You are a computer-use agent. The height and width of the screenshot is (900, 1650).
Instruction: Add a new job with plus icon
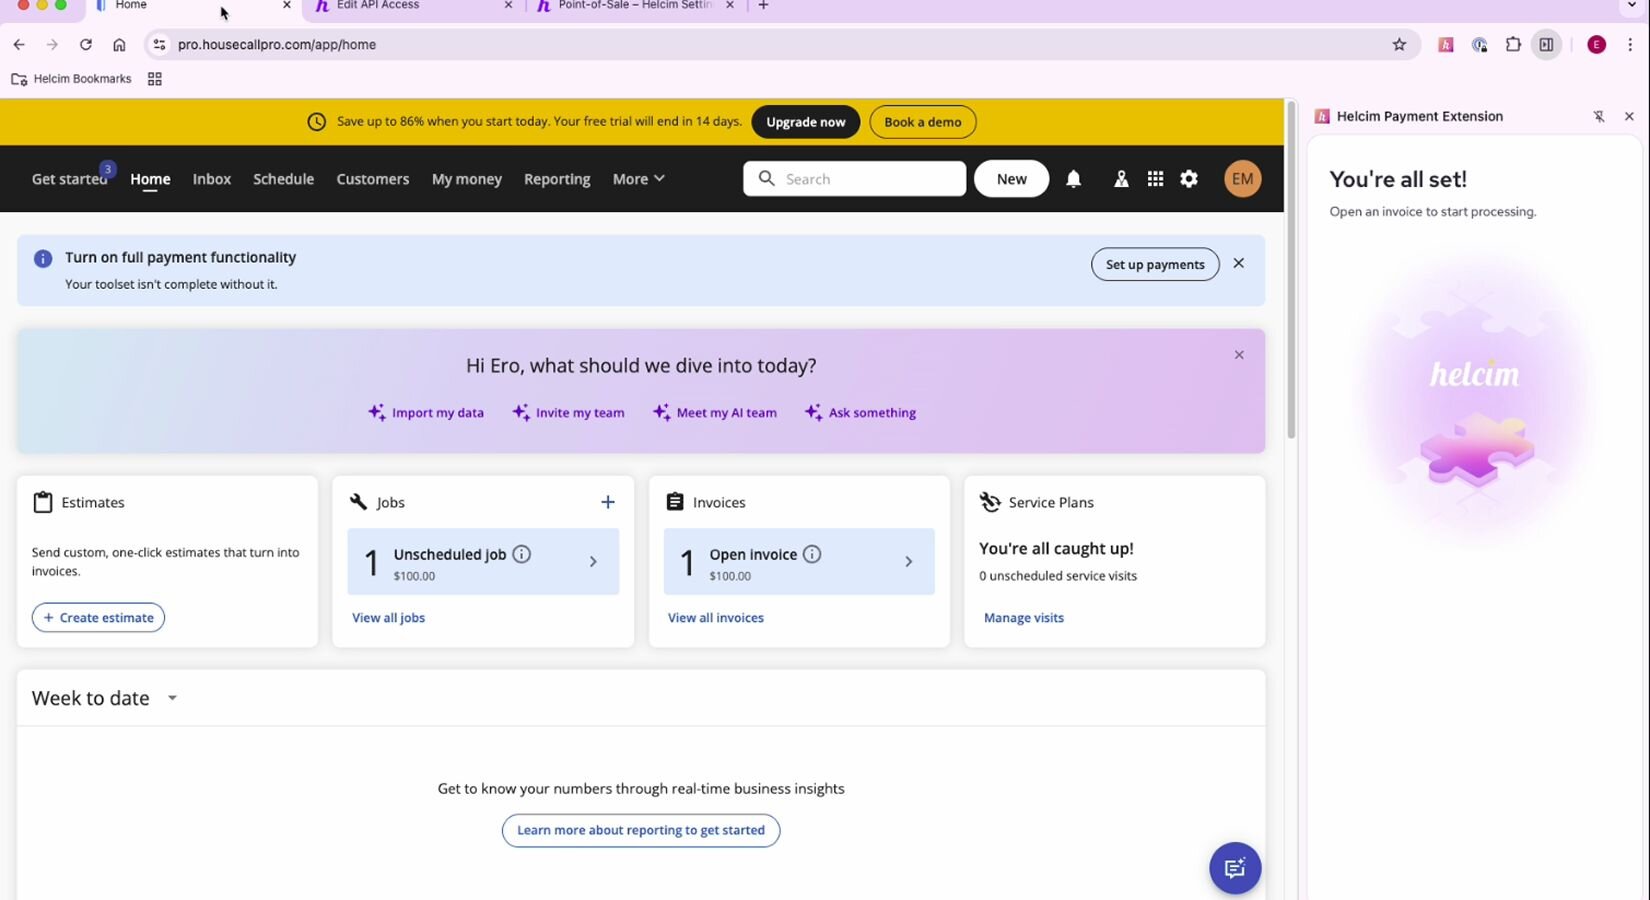click(608, 502)
